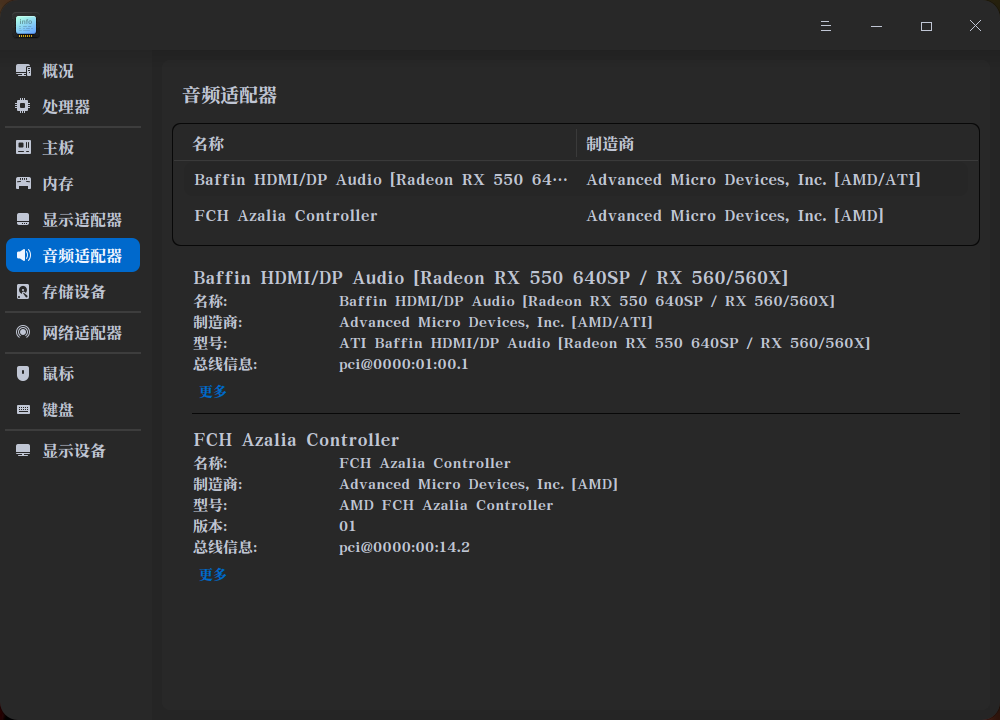Viewport: 1000px width, 720px height.
Task: Select the 音频适配器 sidebar entry
Action: 73,255
